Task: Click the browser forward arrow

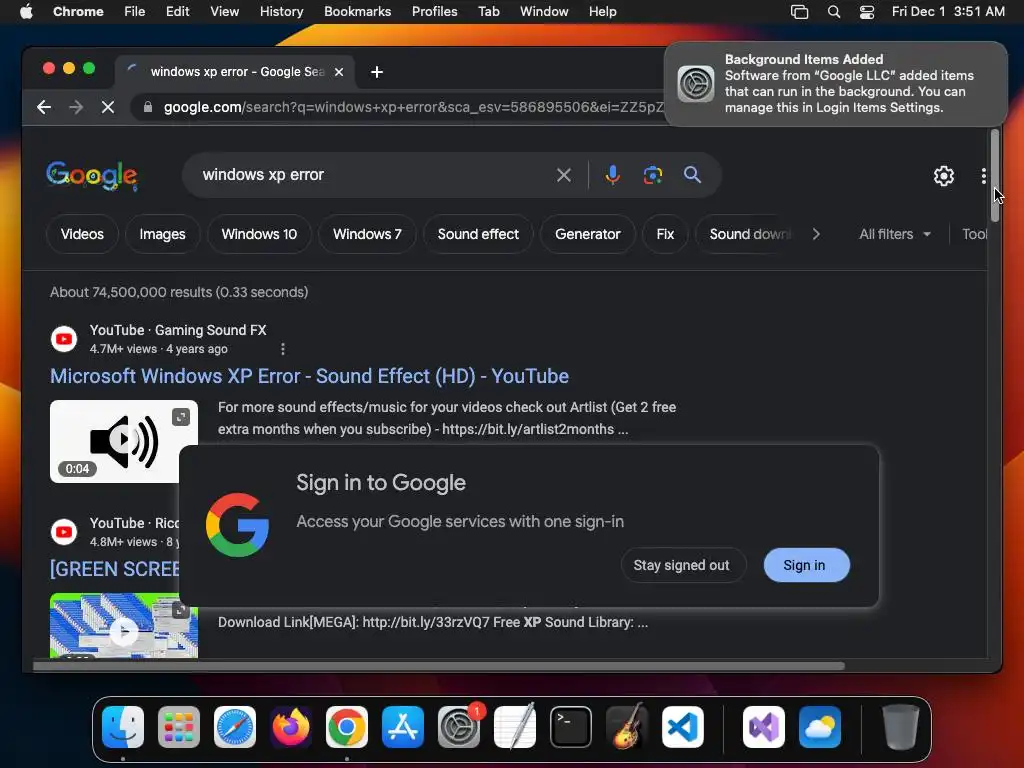Action: point(76,107)
